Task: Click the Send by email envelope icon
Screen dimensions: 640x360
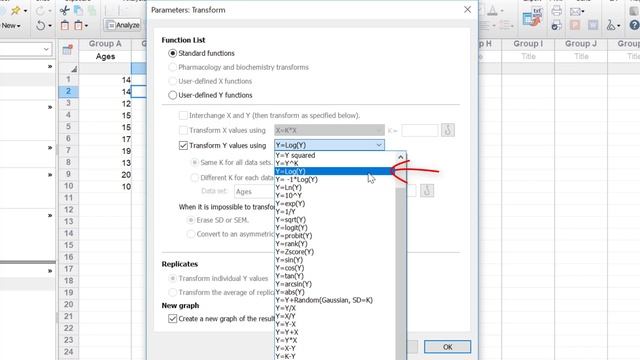Action: pos(576,11)
